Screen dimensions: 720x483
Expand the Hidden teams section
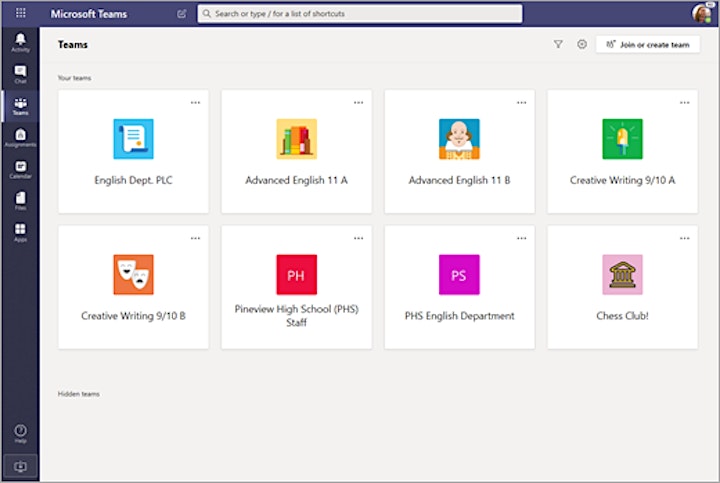[79, 394]
